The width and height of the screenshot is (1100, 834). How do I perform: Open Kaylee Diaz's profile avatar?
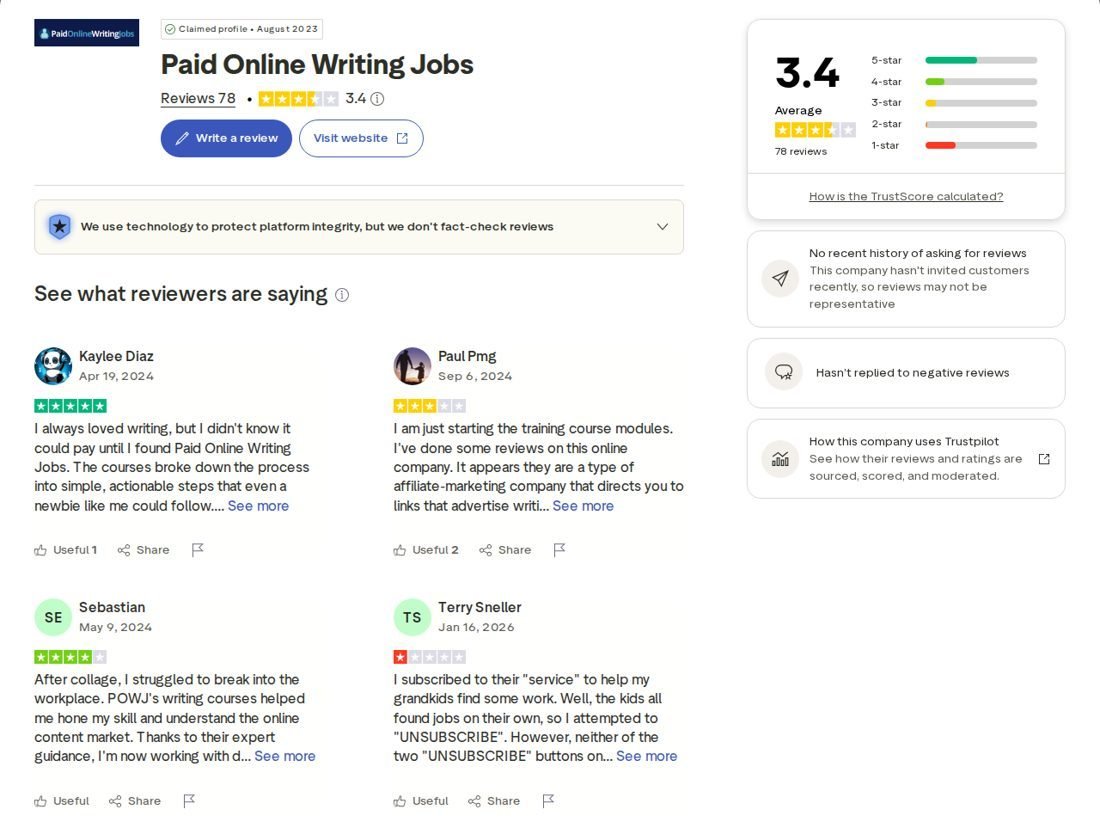point(53,366)
